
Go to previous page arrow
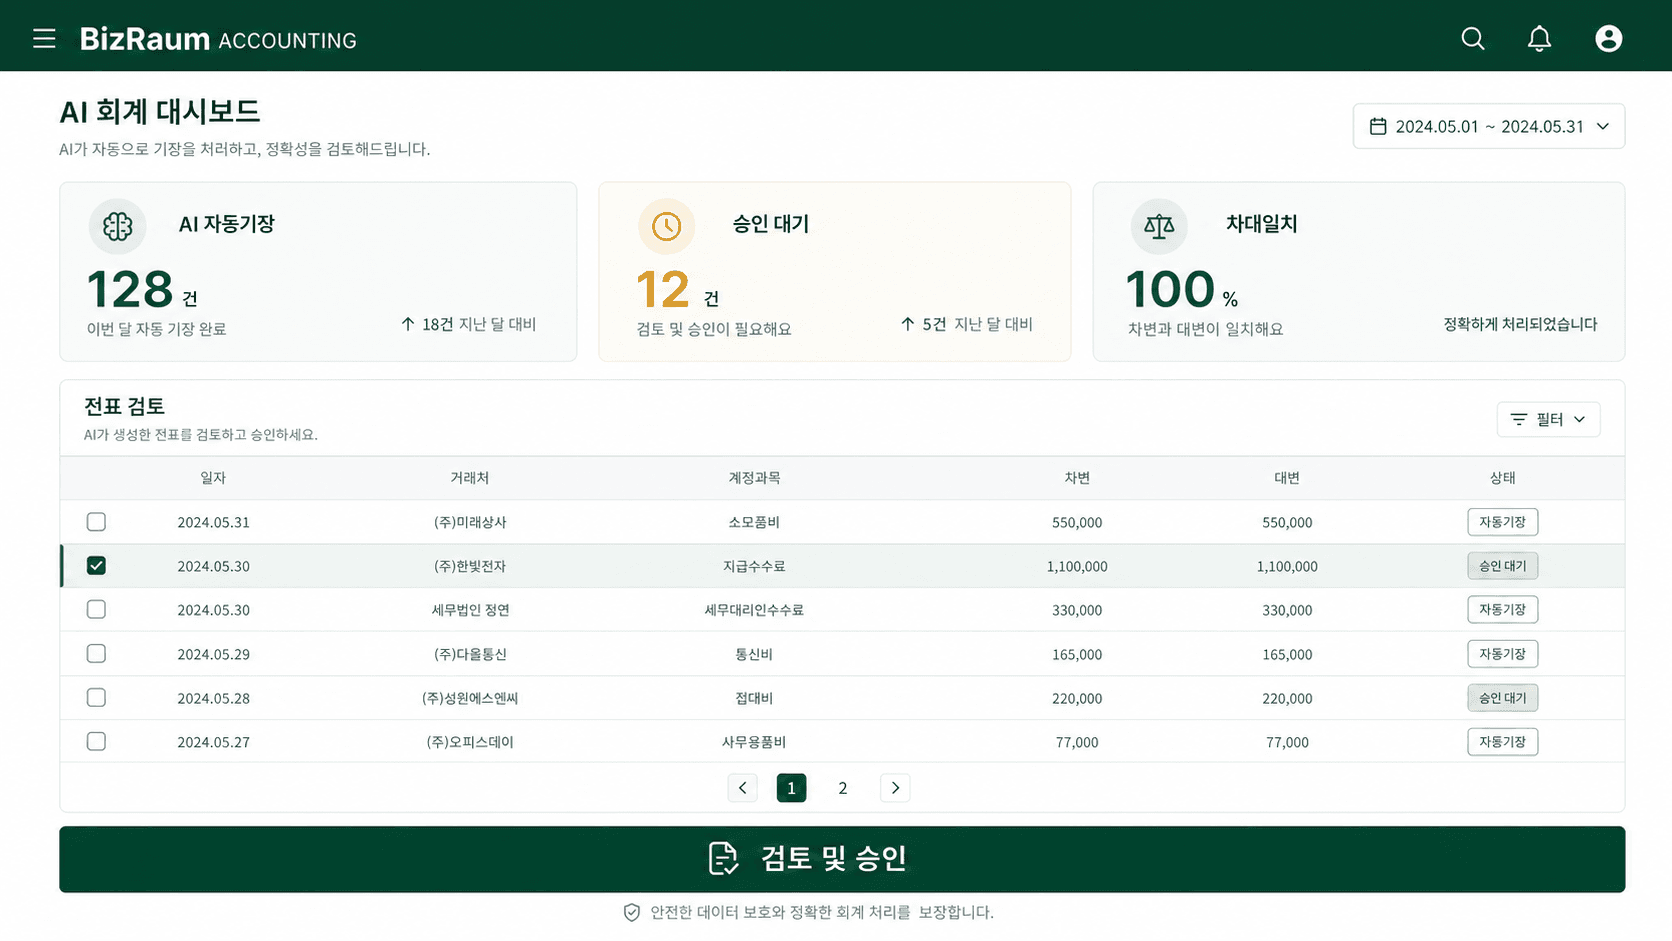tap(742, 788)
